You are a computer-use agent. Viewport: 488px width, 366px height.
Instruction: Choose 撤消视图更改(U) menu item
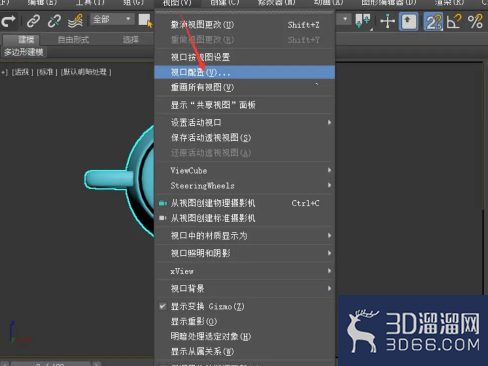point(245,25)
